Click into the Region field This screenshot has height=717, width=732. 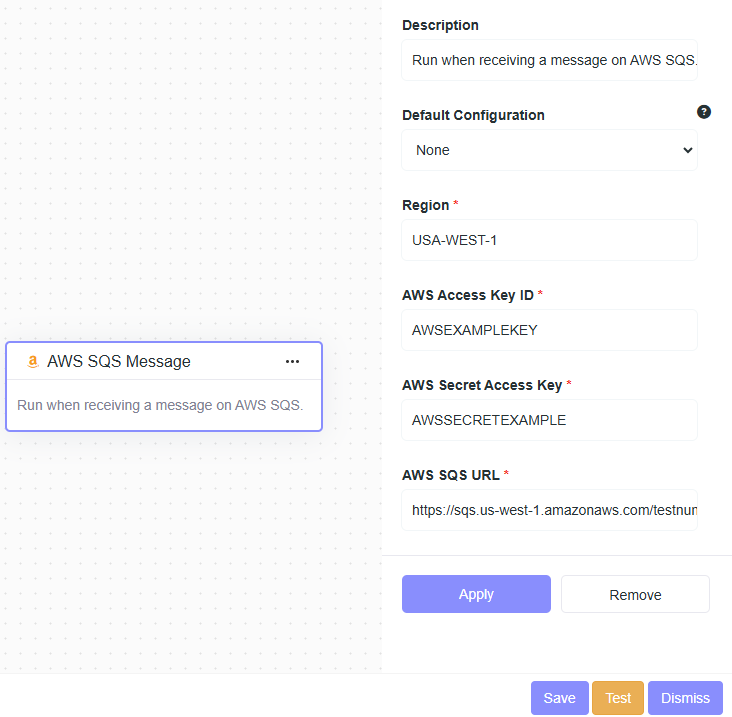point(549,240)
